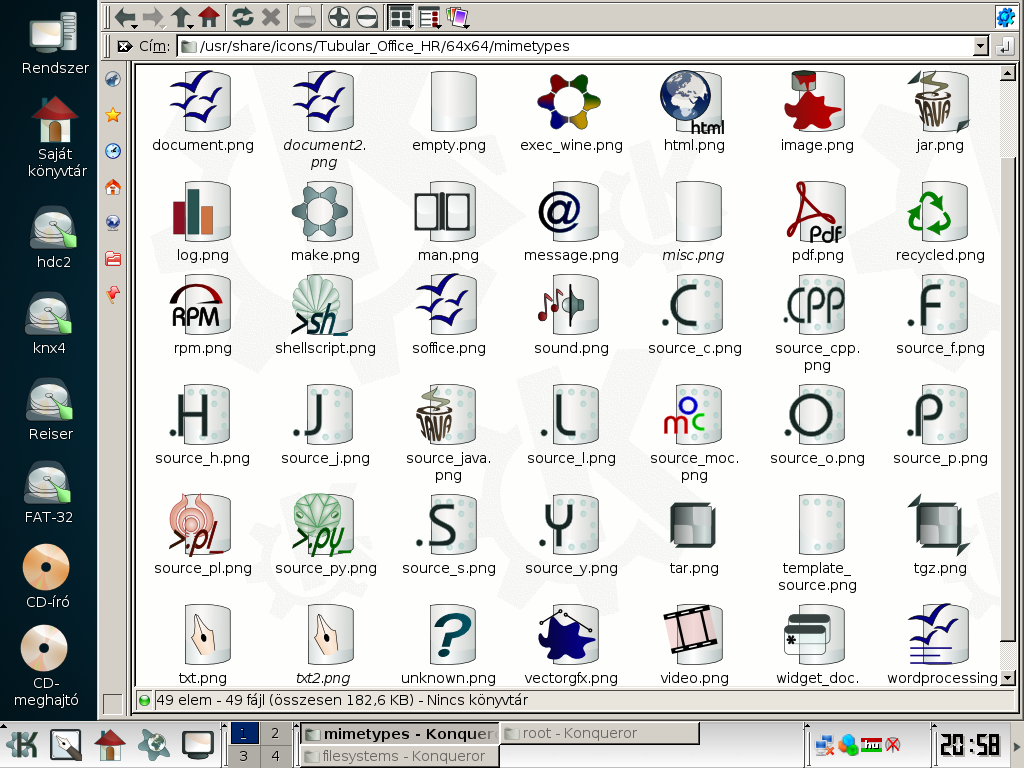1024x768 pixels.
Task: Open the network globe sidebar tab
Action: pos(113,223)
